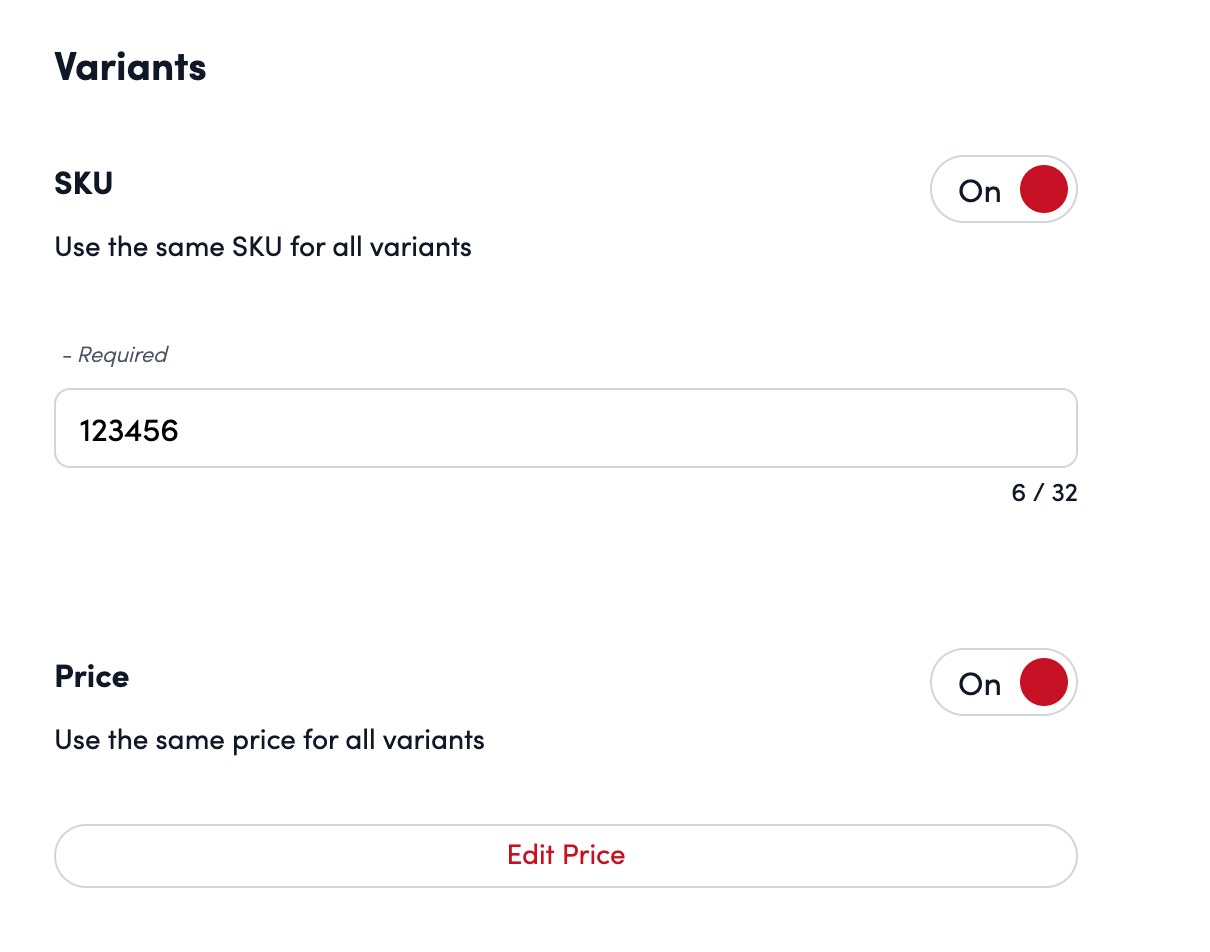Click "Use the same SKU for all variants" text

(x=263, y=246)
